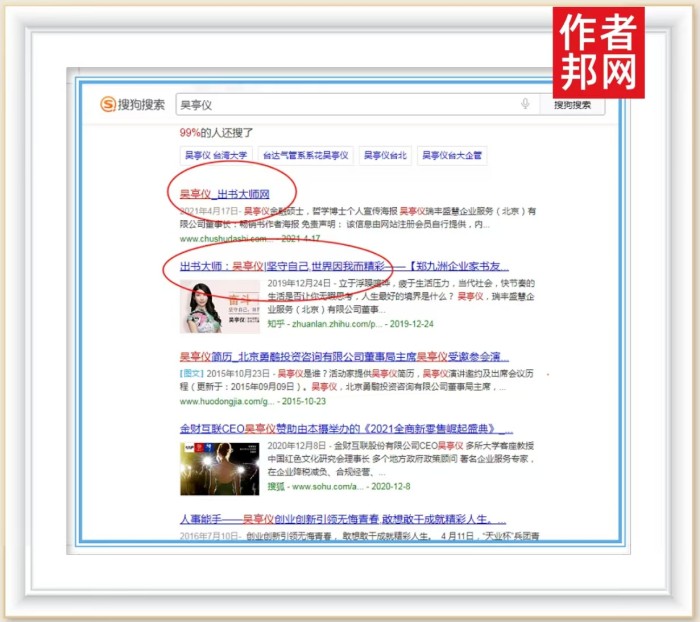700x622 pixels.
Task: Click the [图文] tag in résumé result
Action: [x=192, y=372]
